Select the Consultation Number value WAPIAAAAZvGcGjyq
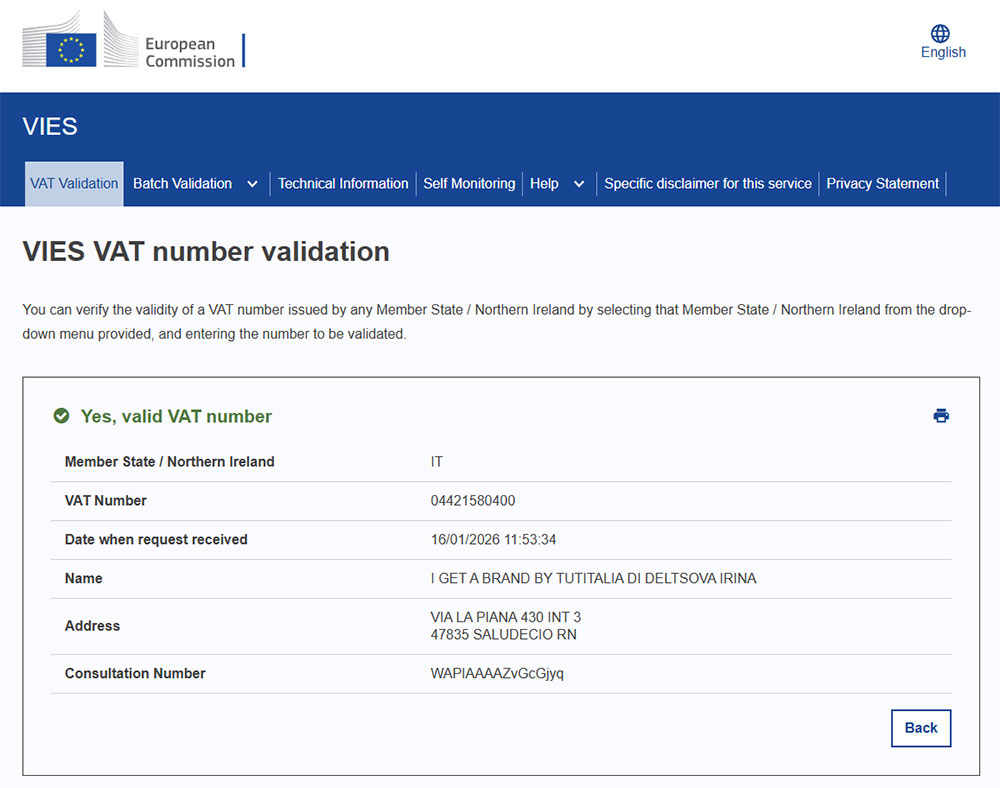 pyautogui.click(x=496, y=673)
